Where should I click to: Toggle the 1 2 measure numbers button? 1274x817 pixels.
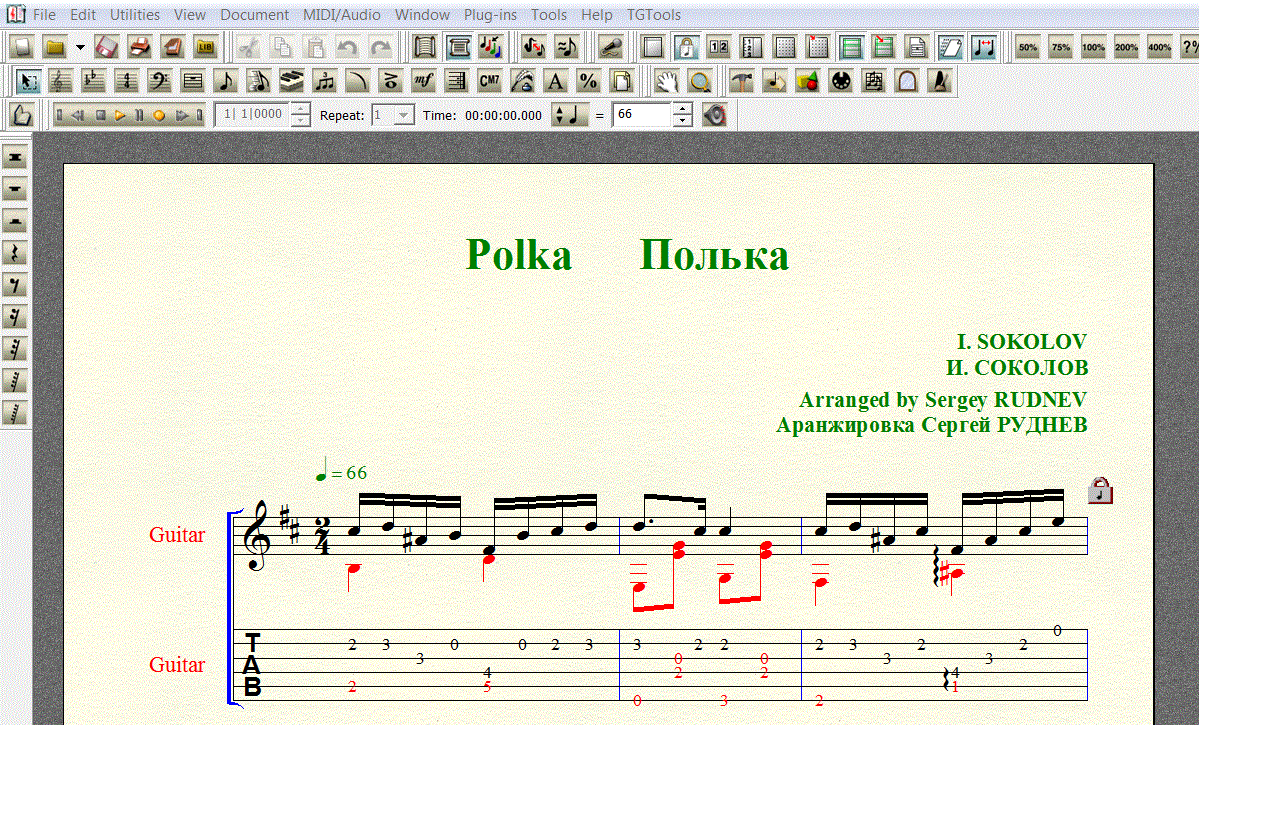718,47
